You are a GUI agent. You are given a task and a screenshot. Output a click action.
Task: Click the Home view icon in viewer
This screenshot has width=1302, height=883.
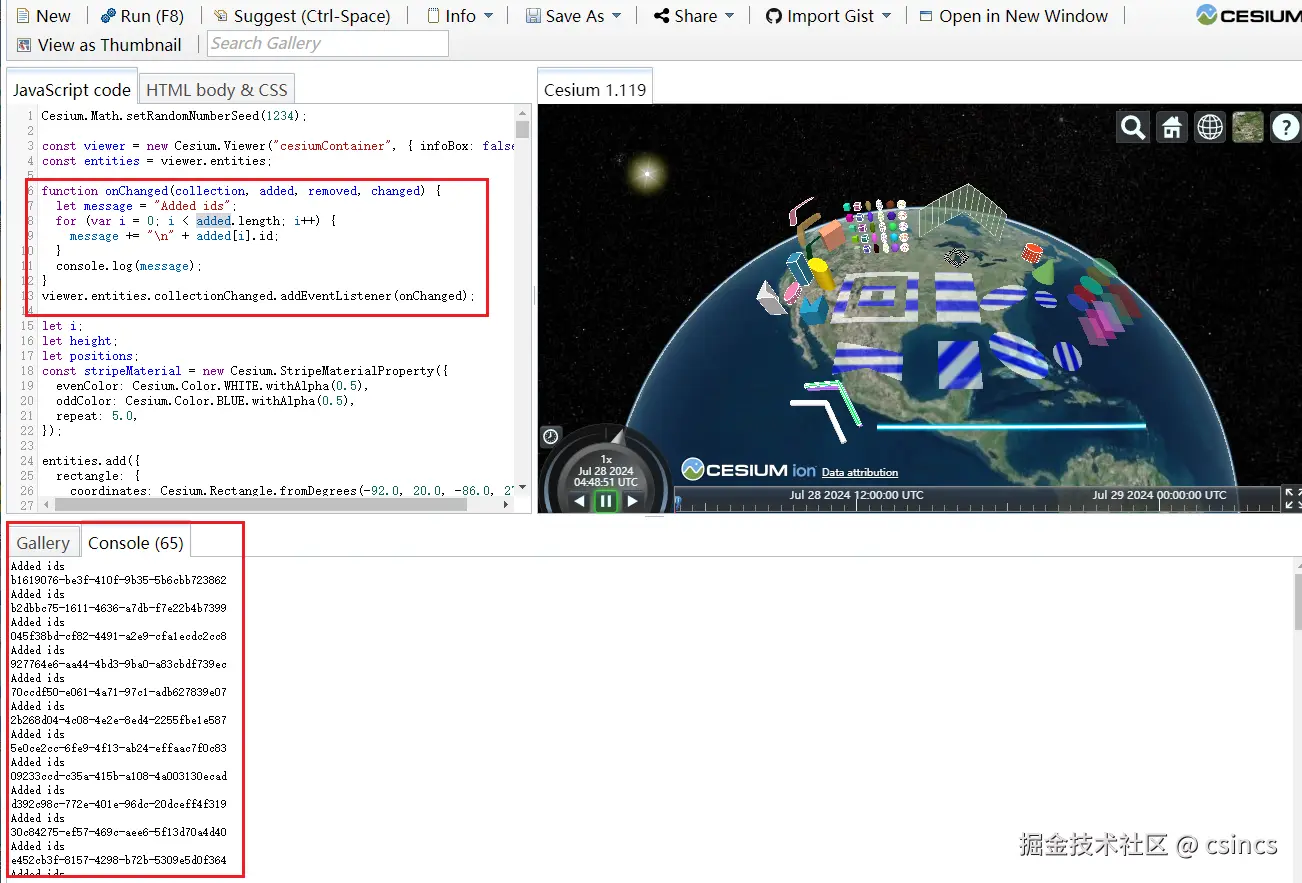1172,127
